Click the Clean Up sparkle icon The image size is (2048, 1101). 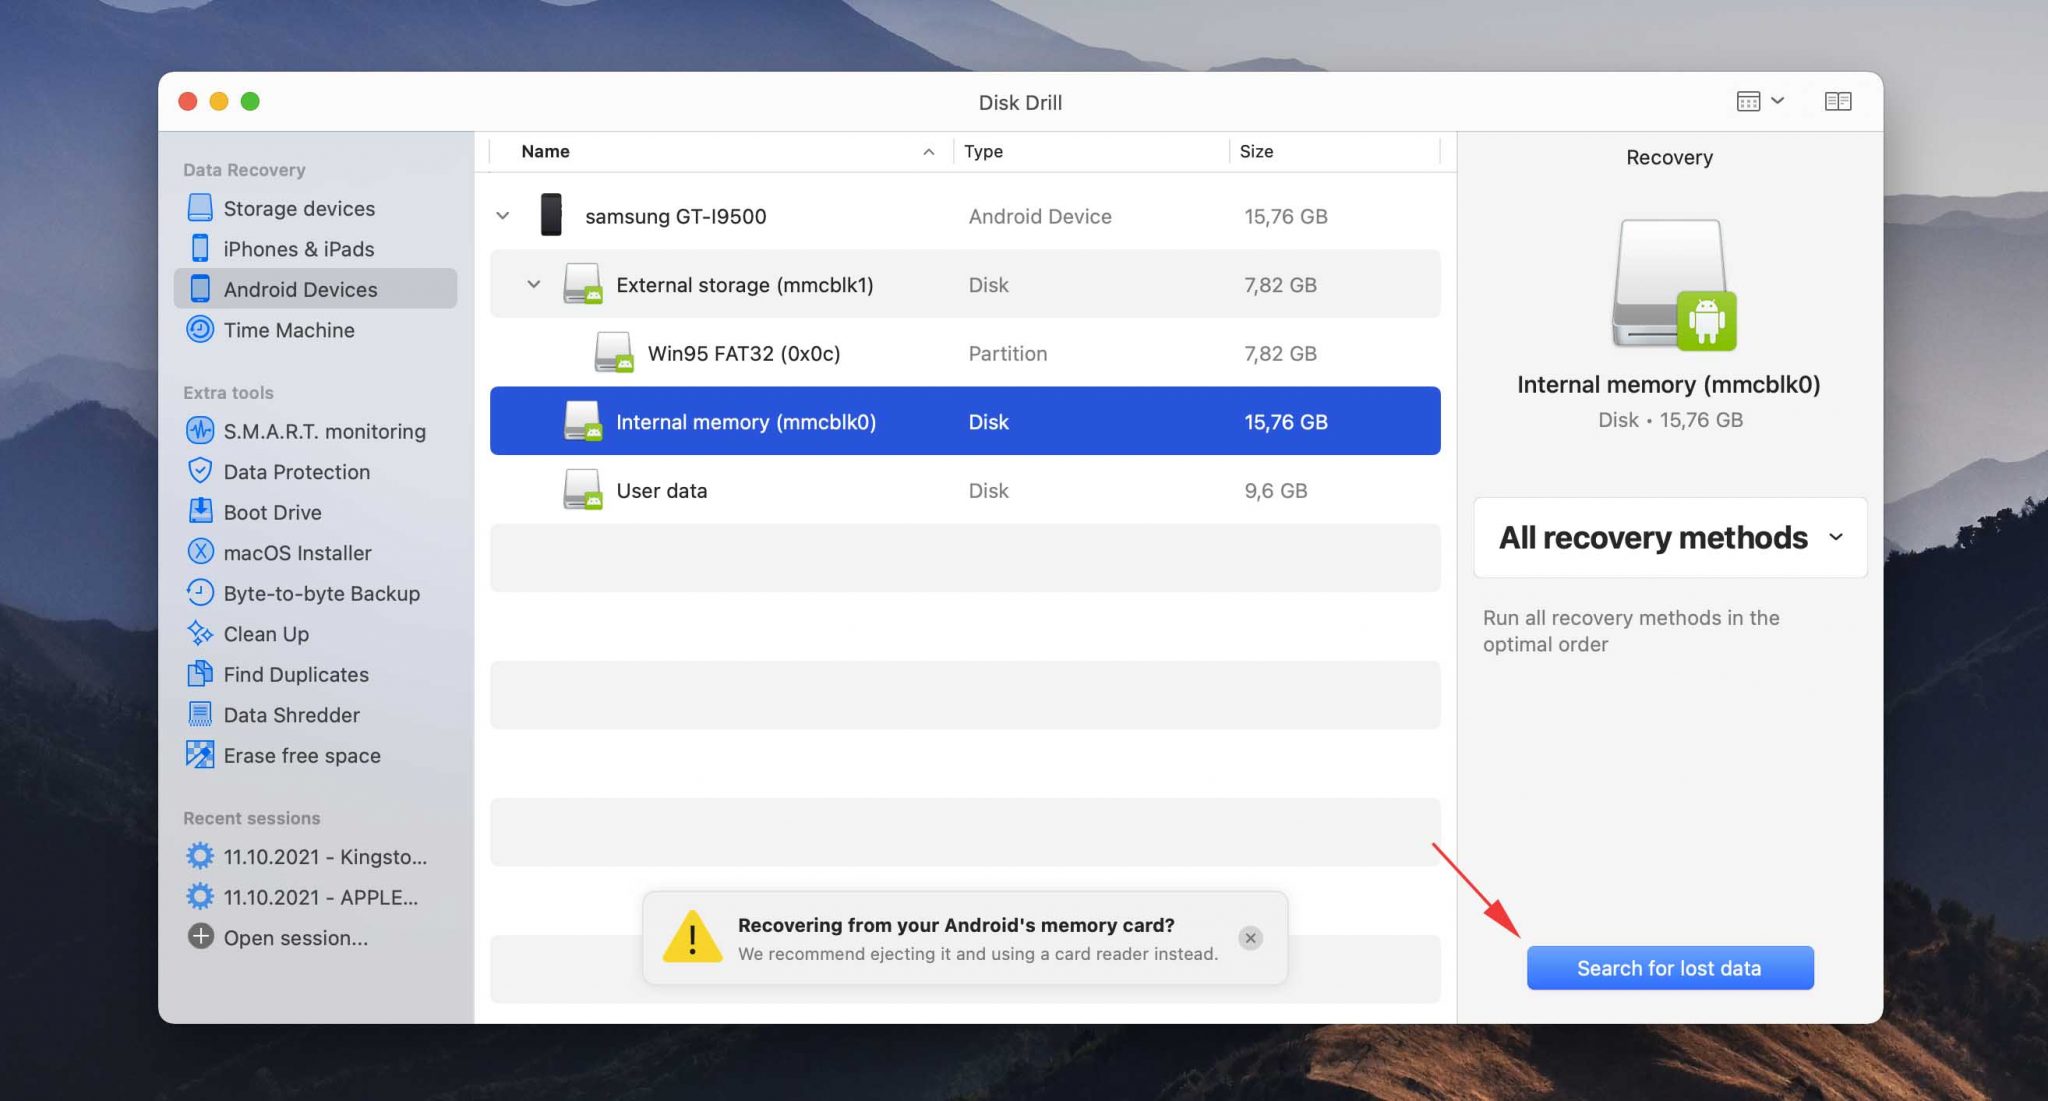(200, 633)
